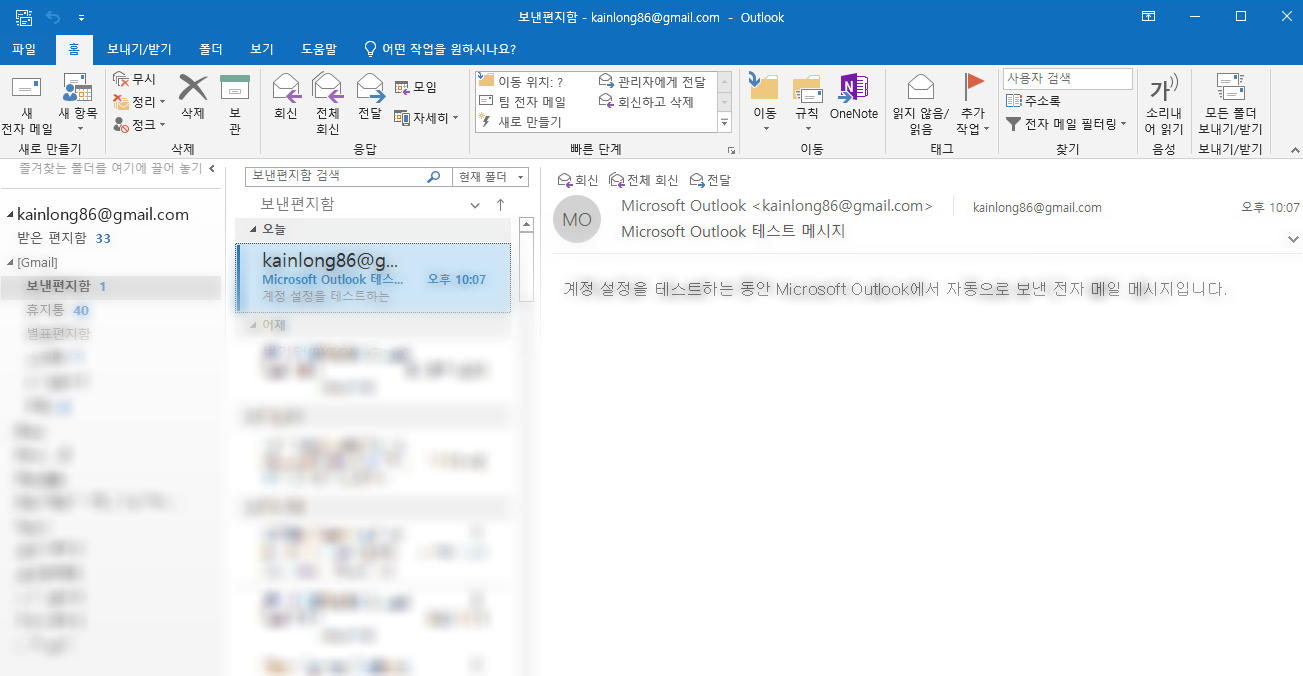Click the MO sender avatar
This screenshot has width=1303, height=676.
577,220
